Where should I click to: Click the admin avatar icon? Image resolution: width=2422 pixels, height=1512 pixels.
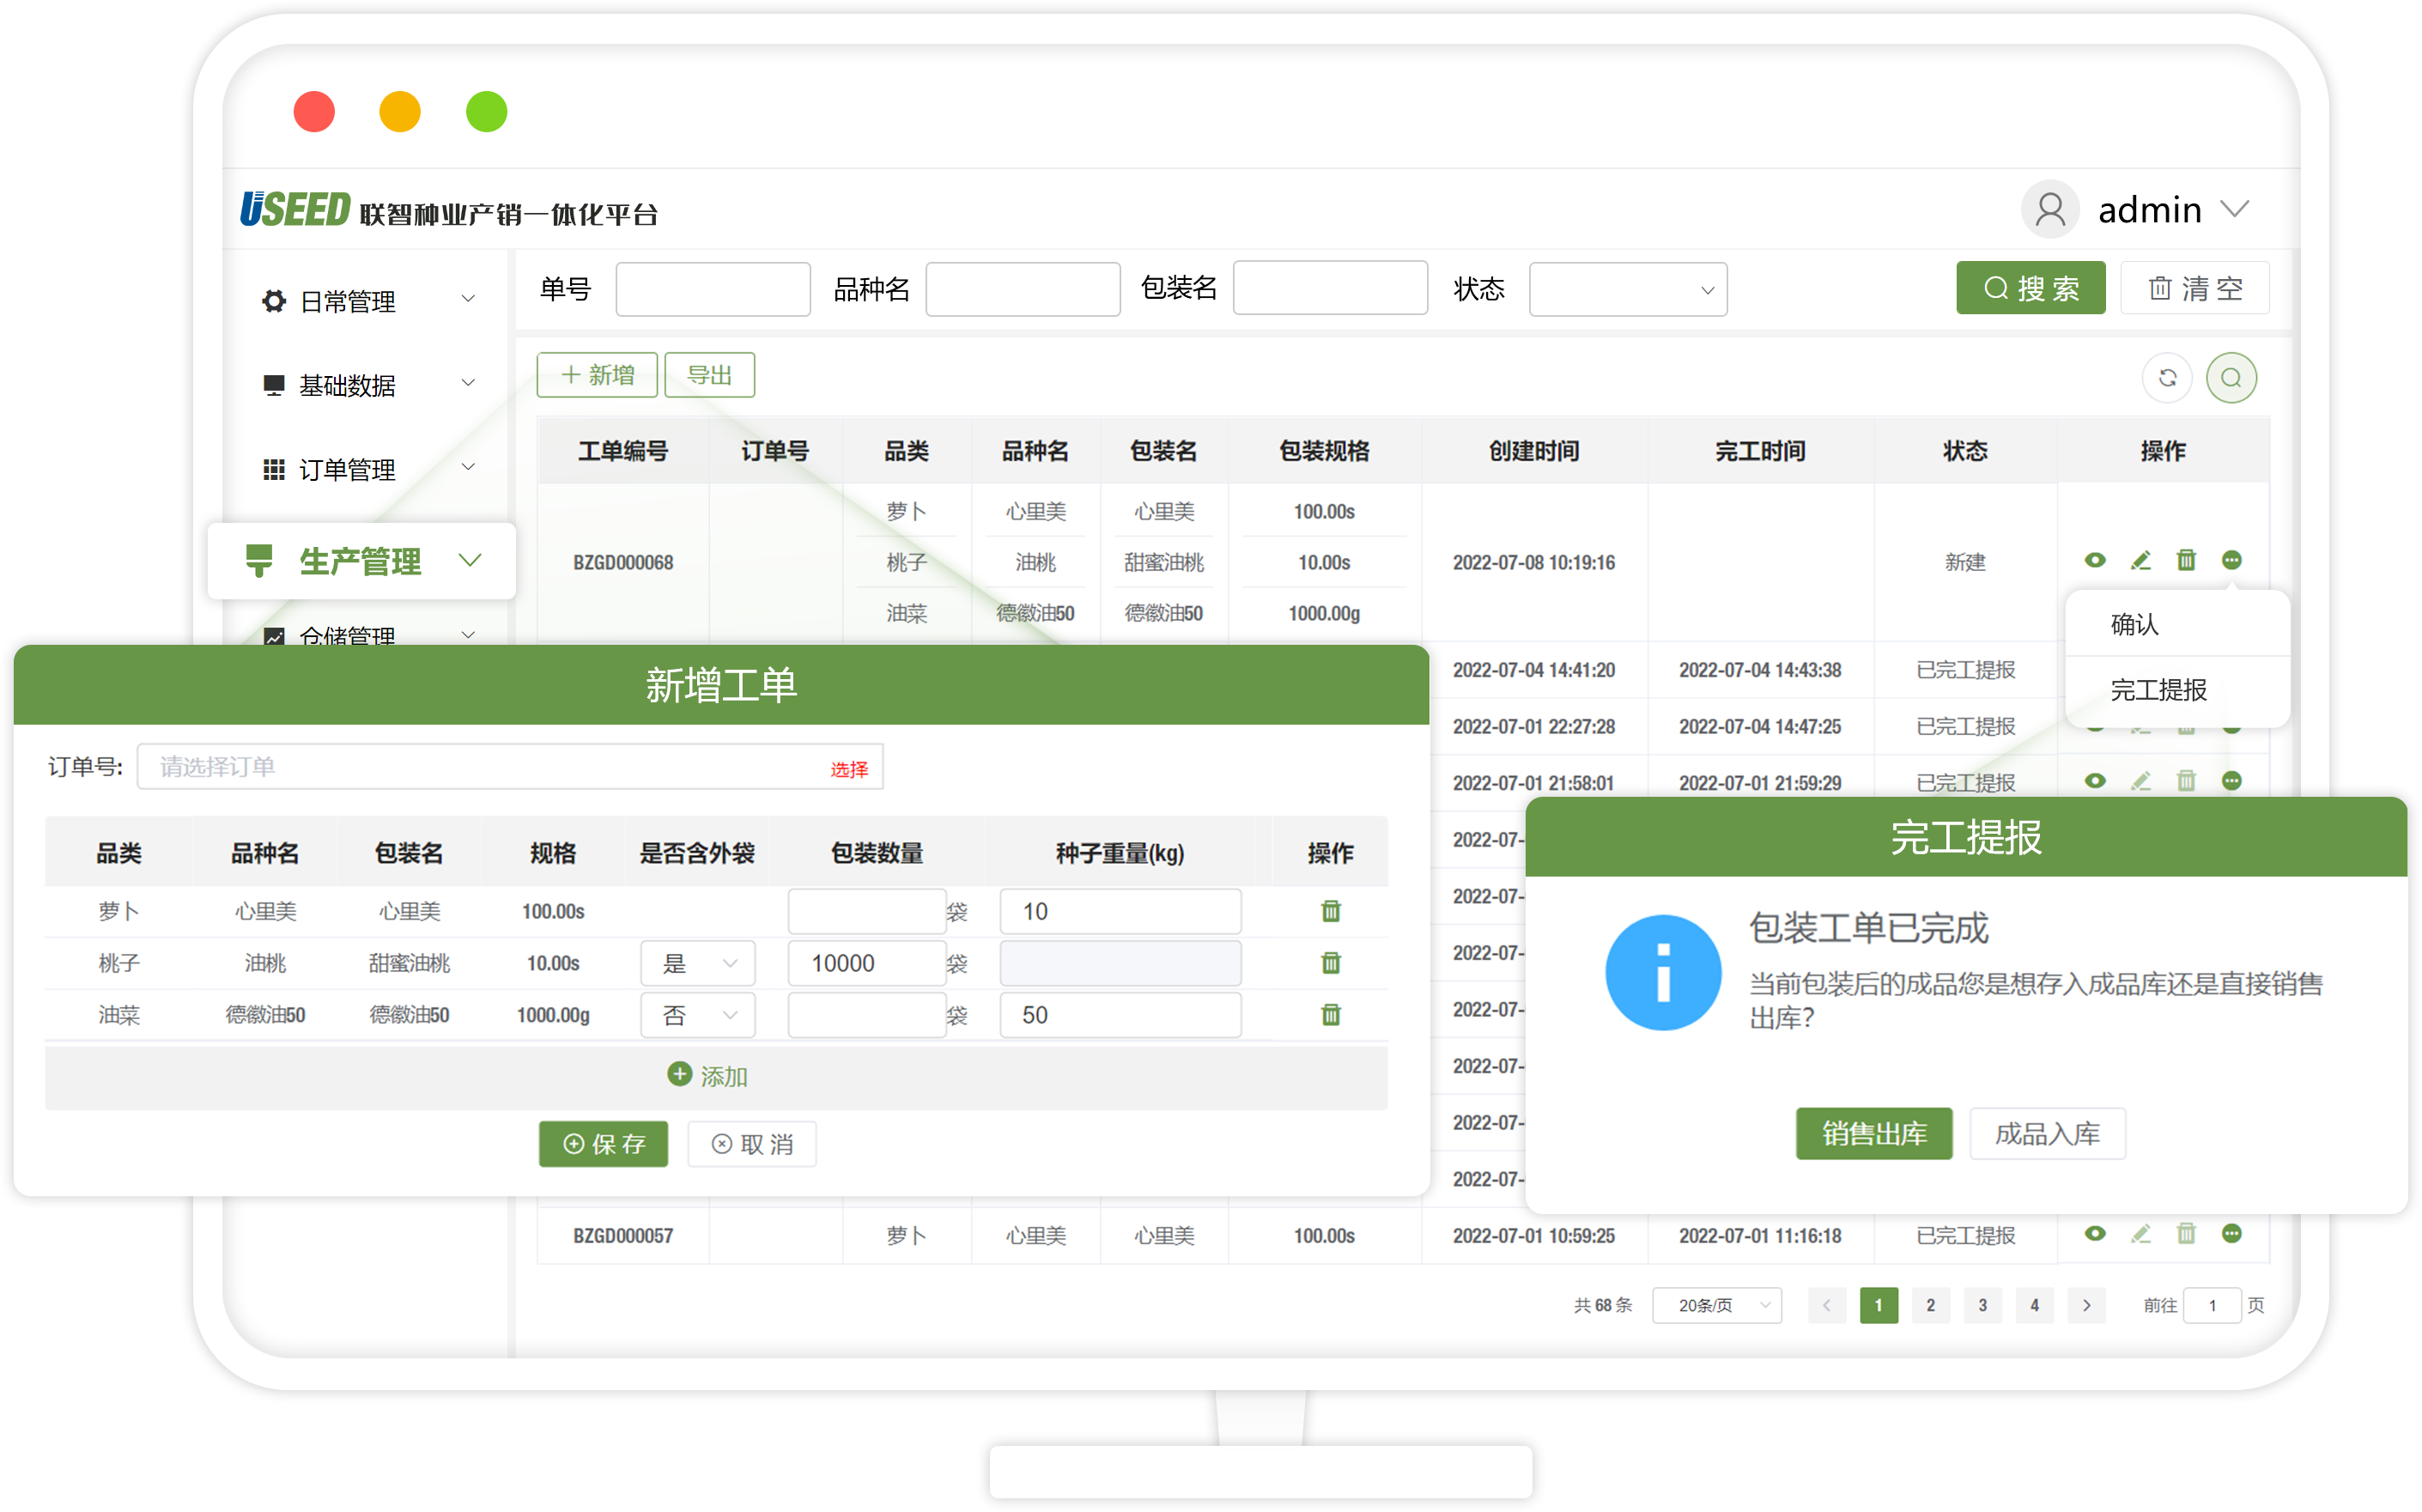click(x=2050, y=210)
